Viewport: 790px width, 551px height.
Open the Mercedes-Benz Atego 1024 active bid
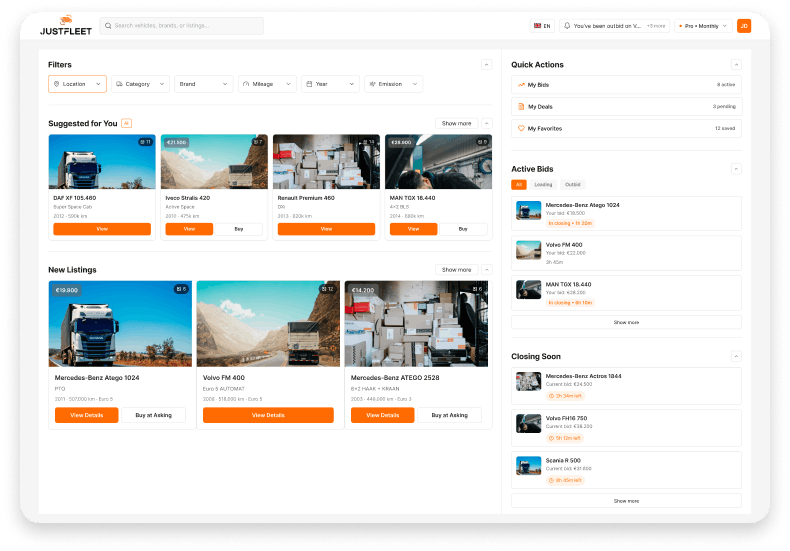(x=626, y=214)
